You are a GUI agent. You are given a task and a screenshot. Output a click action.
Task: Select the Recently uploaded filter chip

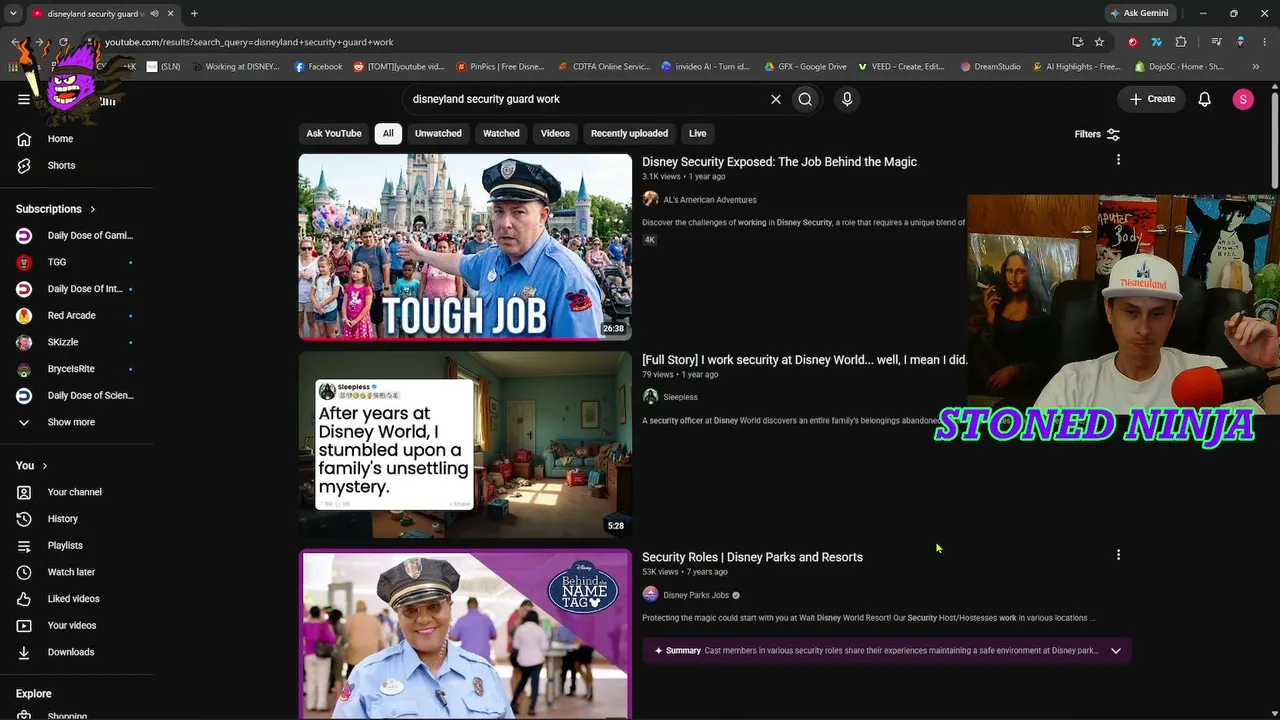tap(629, 133)
